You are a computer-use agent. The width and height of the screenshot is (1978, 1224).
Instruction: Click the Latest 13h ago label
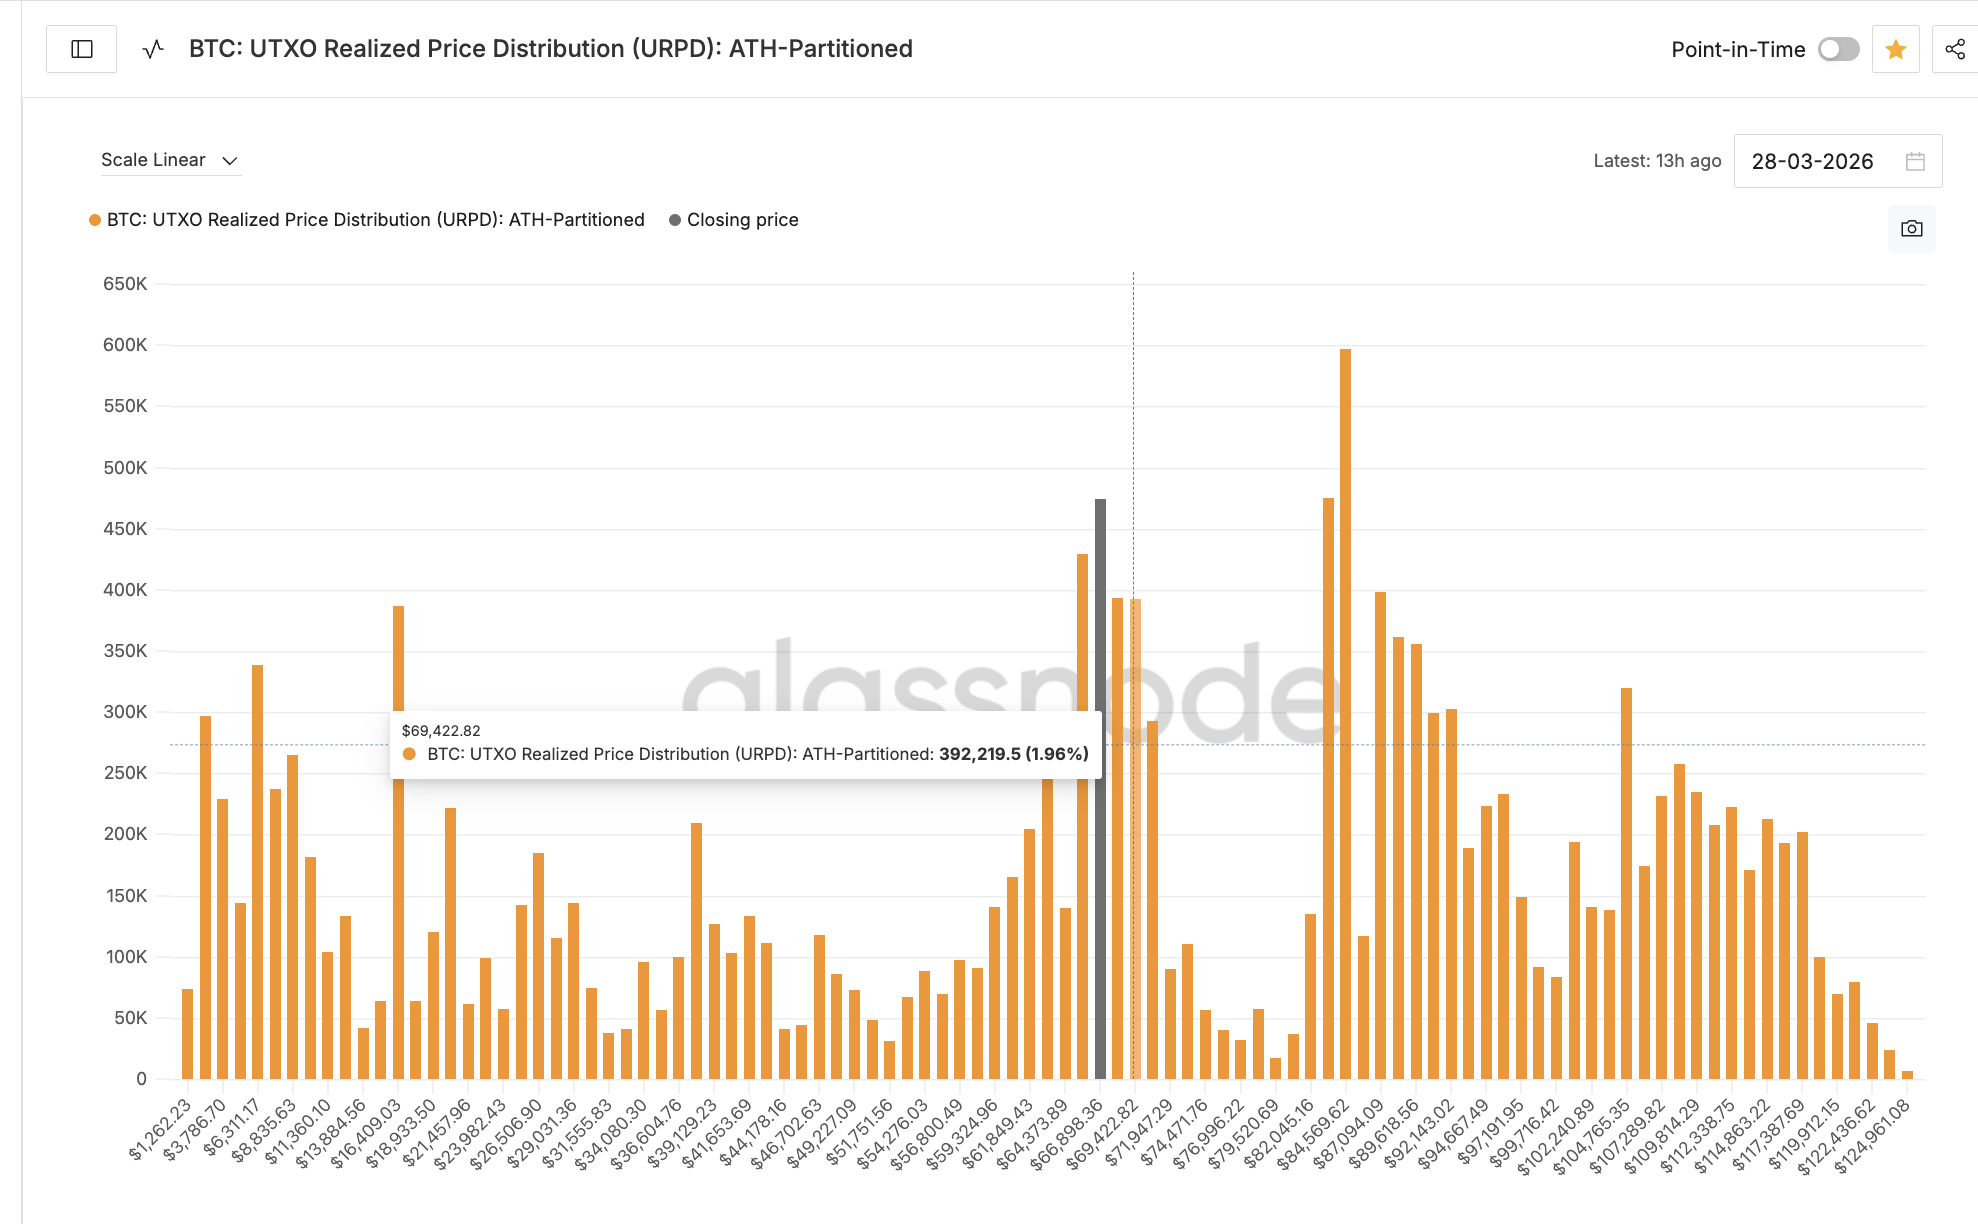(x=1657, y=160)
